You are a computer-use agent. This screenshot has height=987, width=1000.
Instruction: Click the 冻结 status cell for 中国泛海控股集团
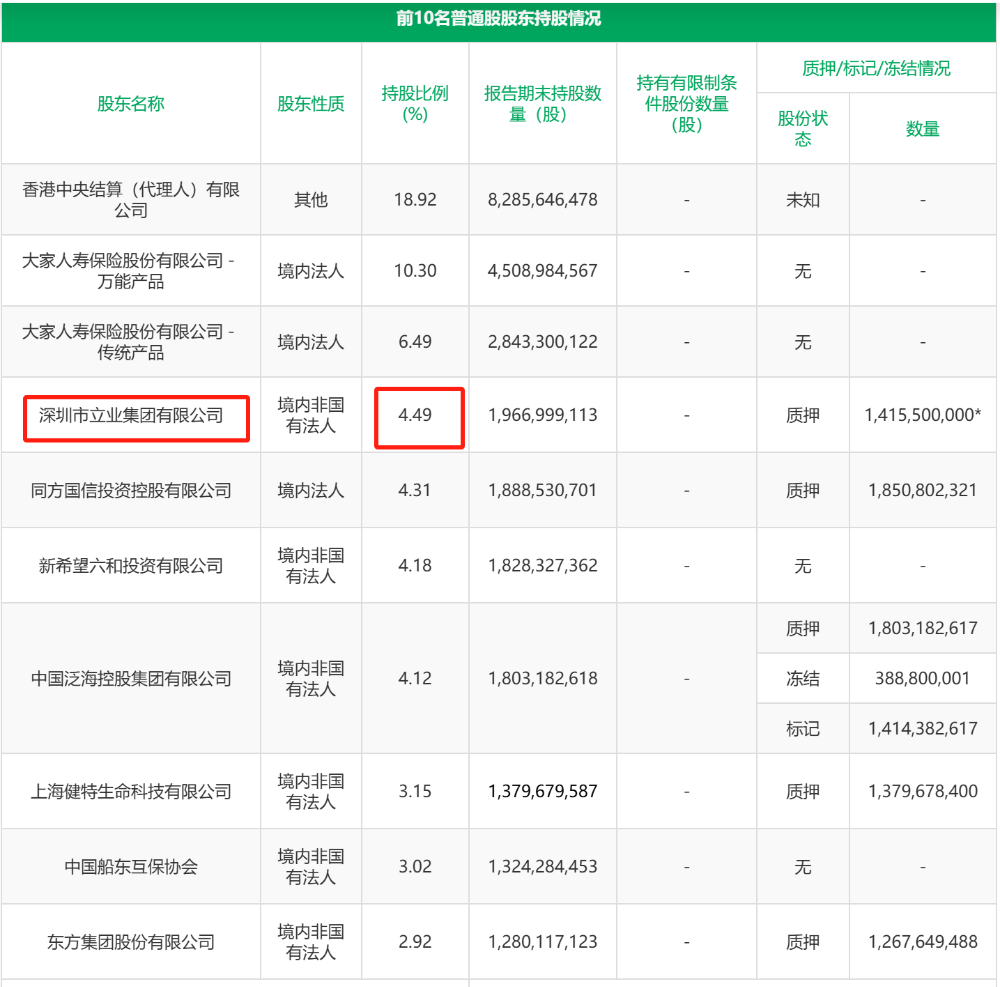(803, 679)
